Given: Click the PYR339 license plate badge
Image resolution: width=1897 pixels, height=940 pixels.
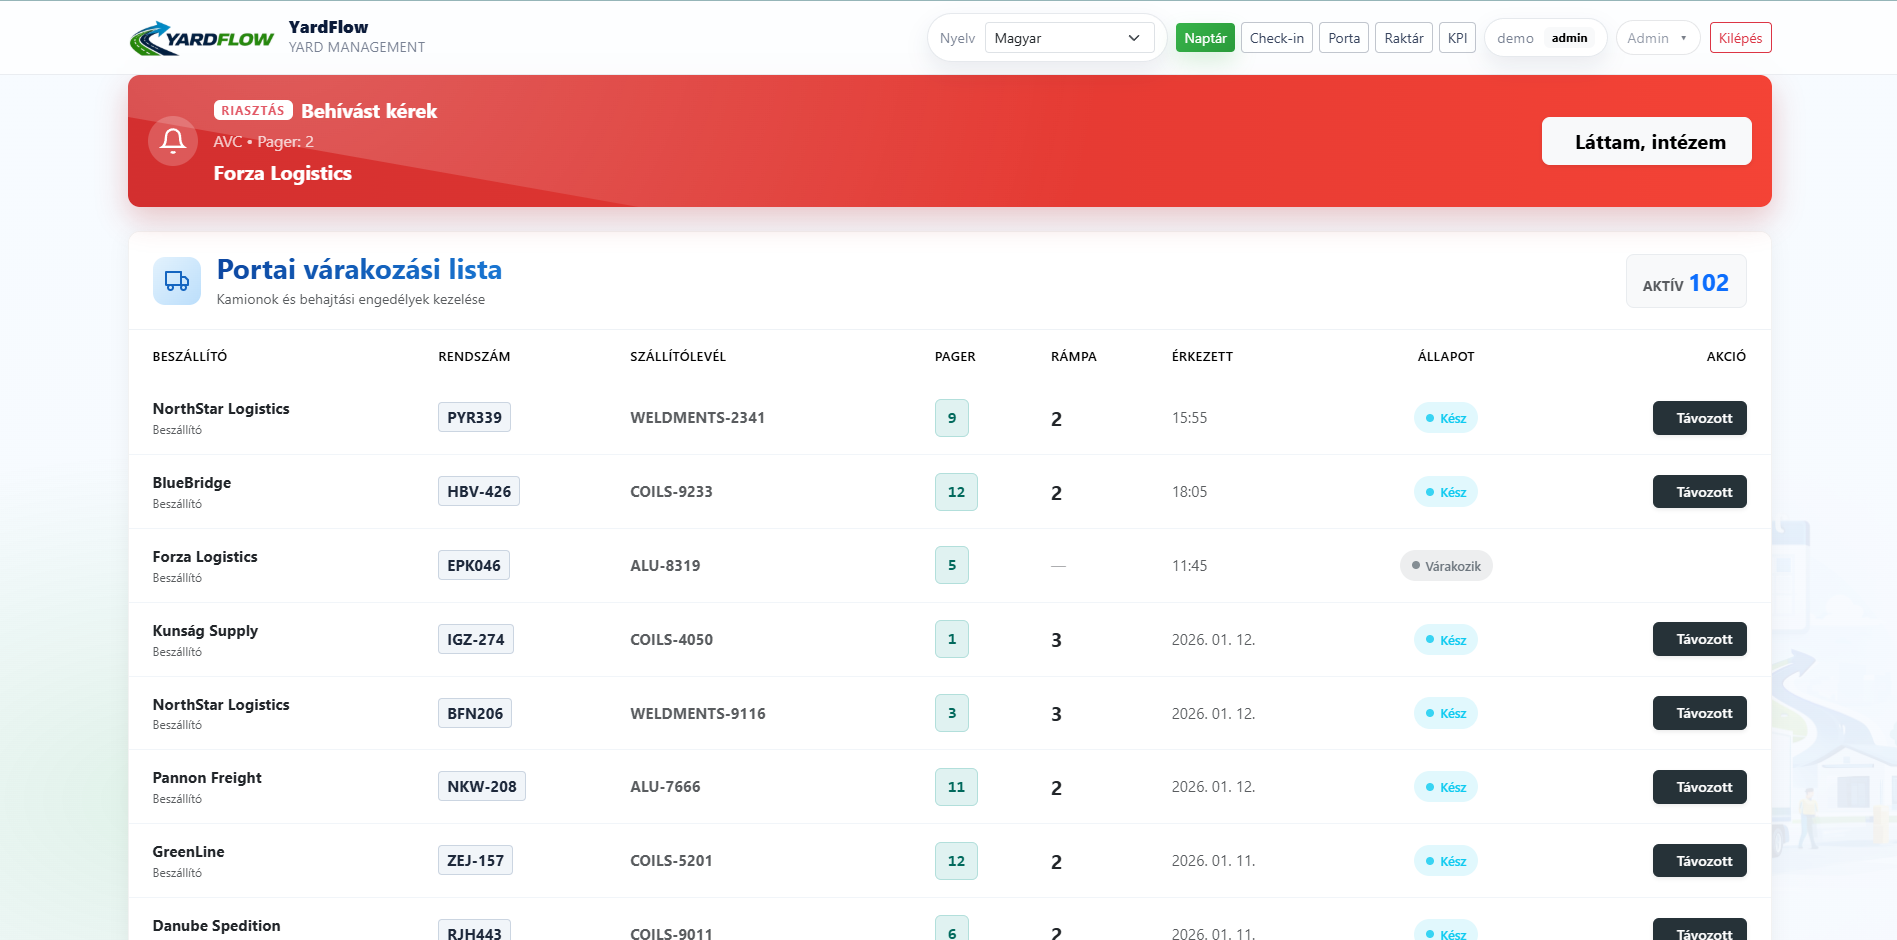Looking at the screenshot, I should coord(474,418).
